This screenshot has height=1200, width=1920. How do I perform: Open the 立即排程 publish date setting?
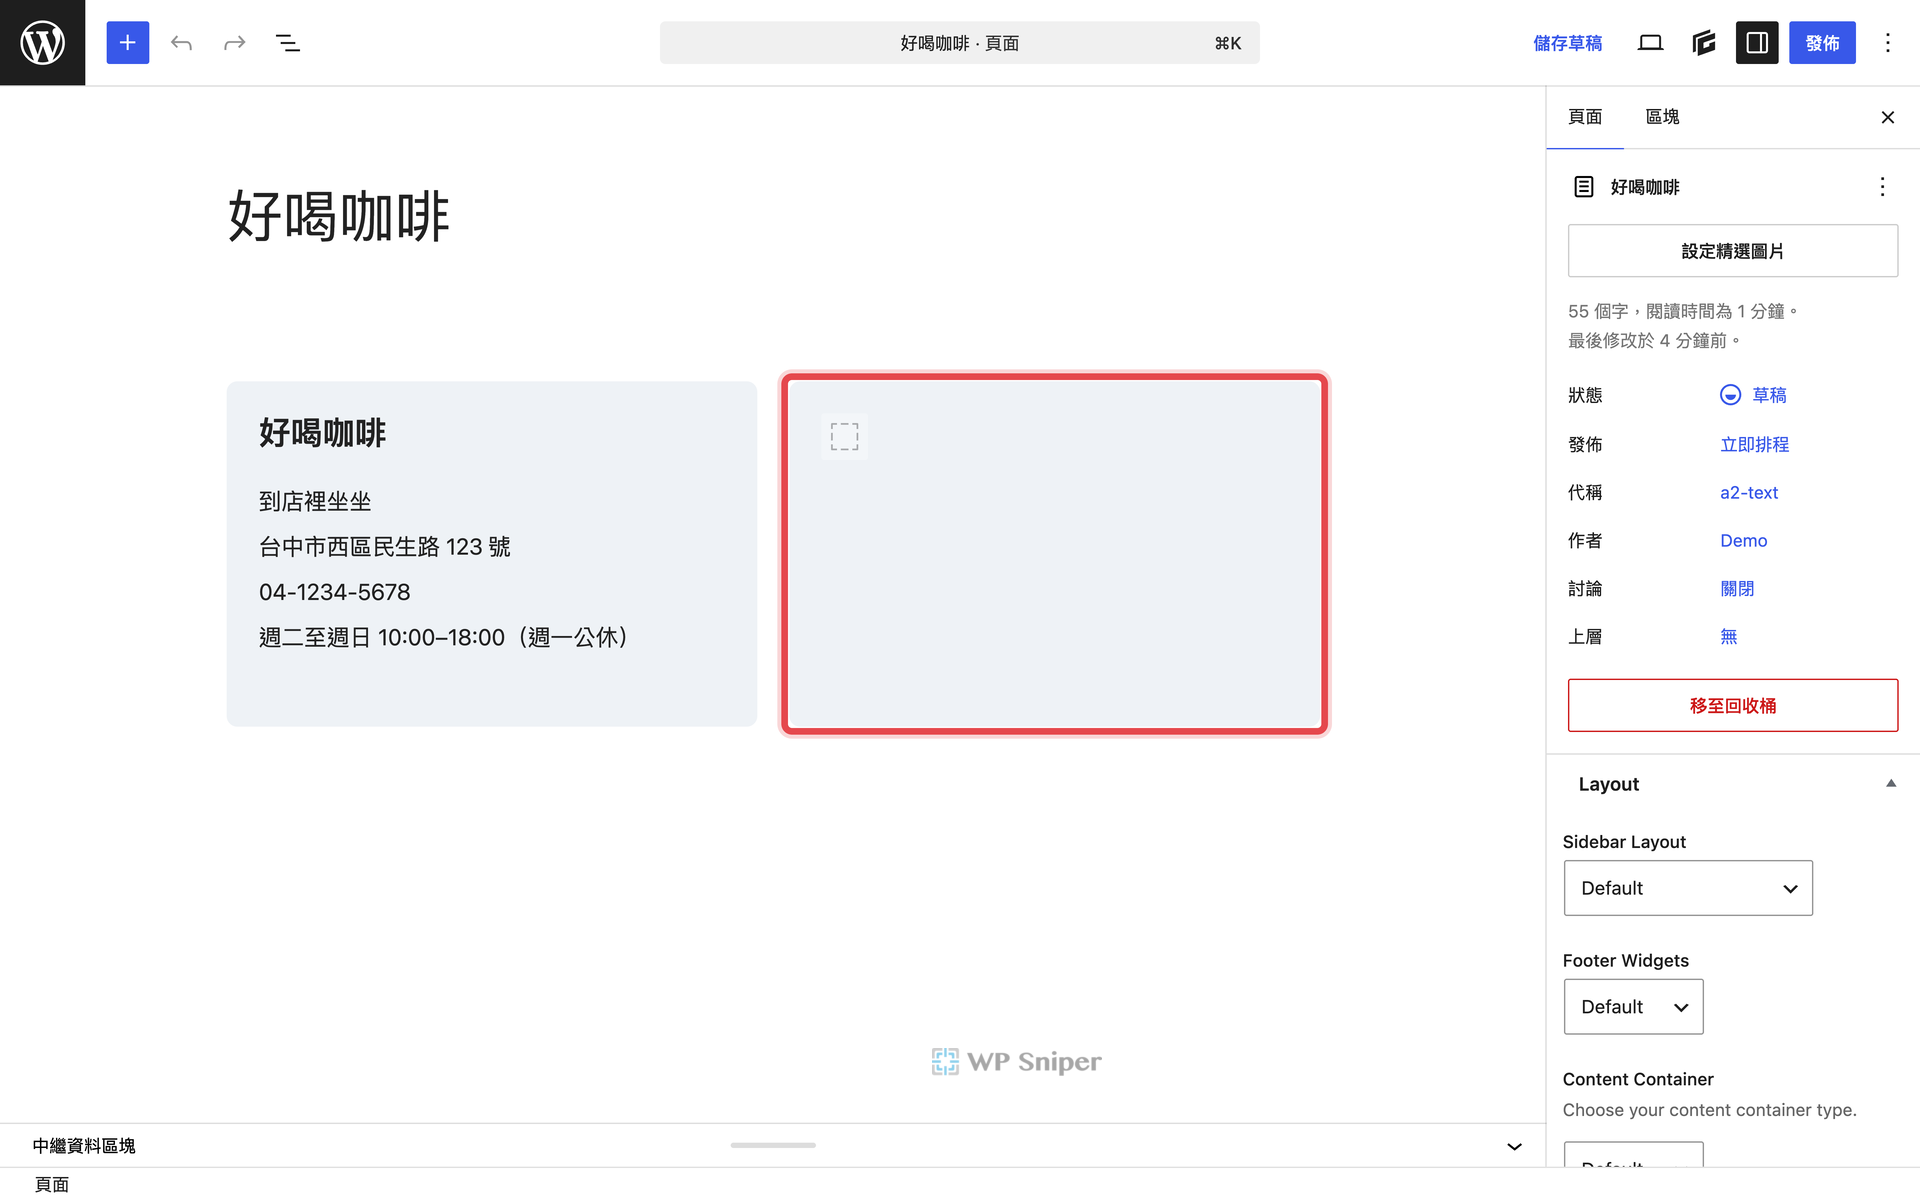1754,444
